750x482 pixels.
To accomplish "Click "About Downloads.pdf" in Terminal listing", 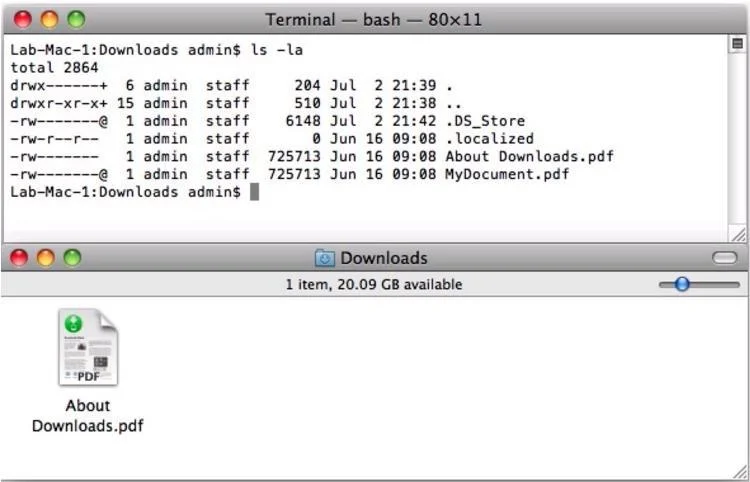I will [x=529, y=156].
